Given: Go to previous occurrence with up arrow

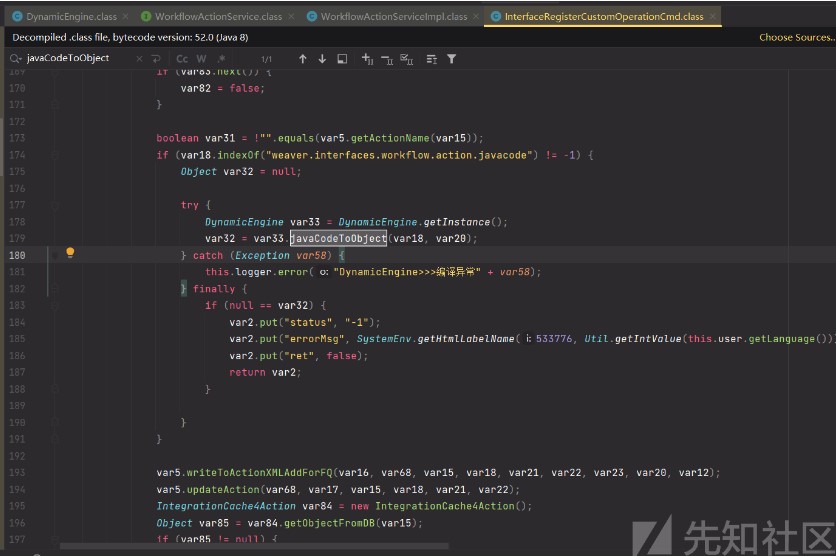Looking at the screenshot, I should (302, 59).
